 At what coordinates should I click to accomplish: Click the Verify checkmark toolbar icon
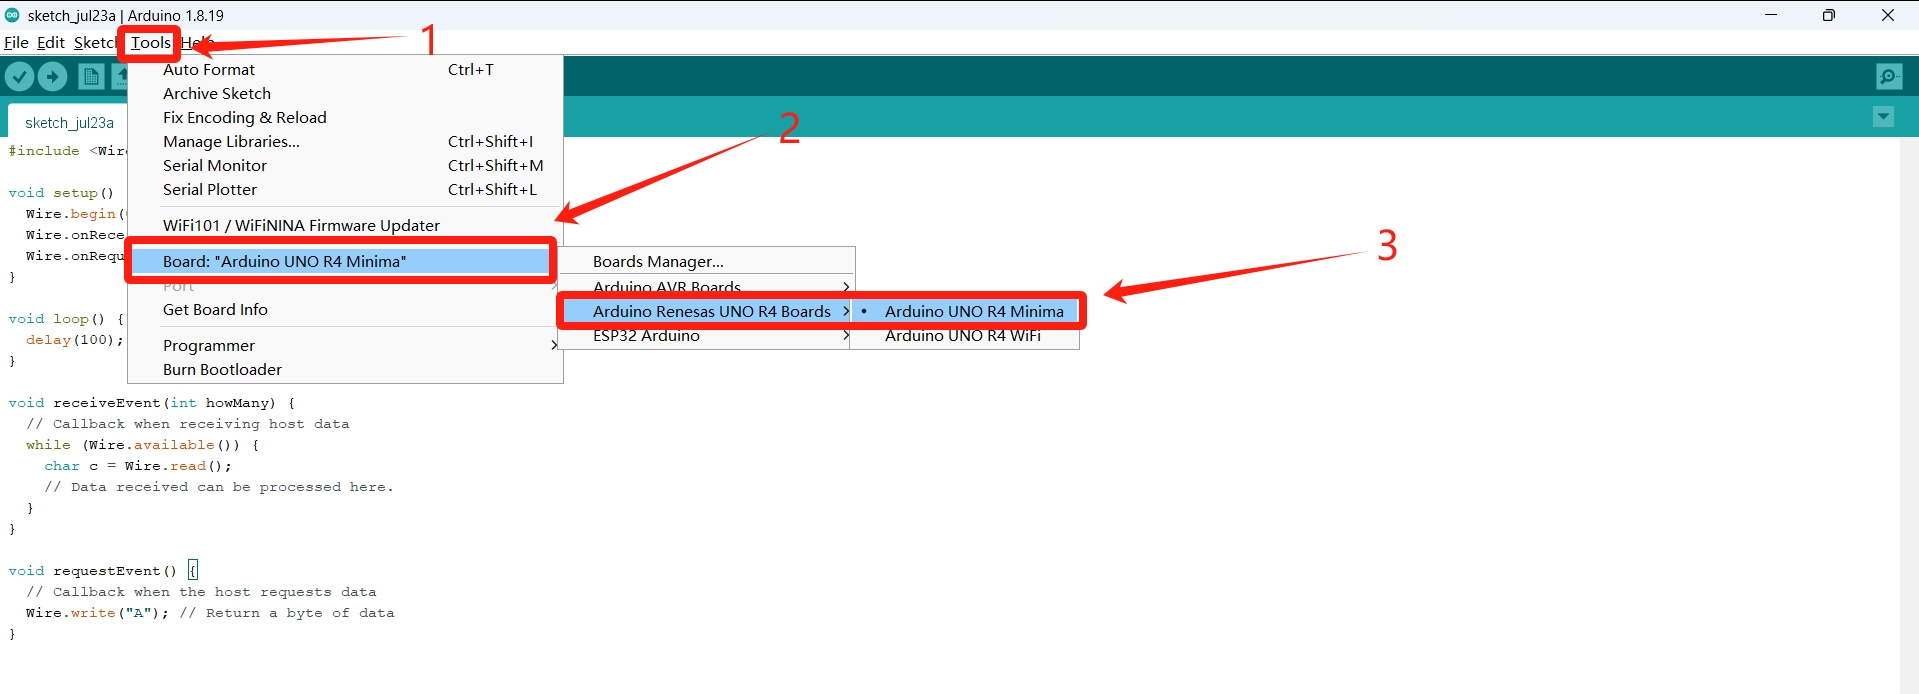tap(20, 76)
